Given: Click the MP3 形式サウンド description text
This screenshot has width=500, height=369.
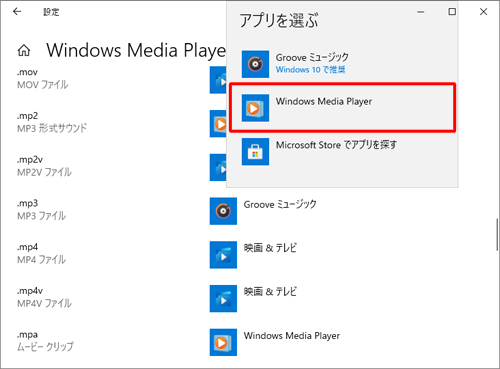Looking at the screenshot, I should coord(52,128).
